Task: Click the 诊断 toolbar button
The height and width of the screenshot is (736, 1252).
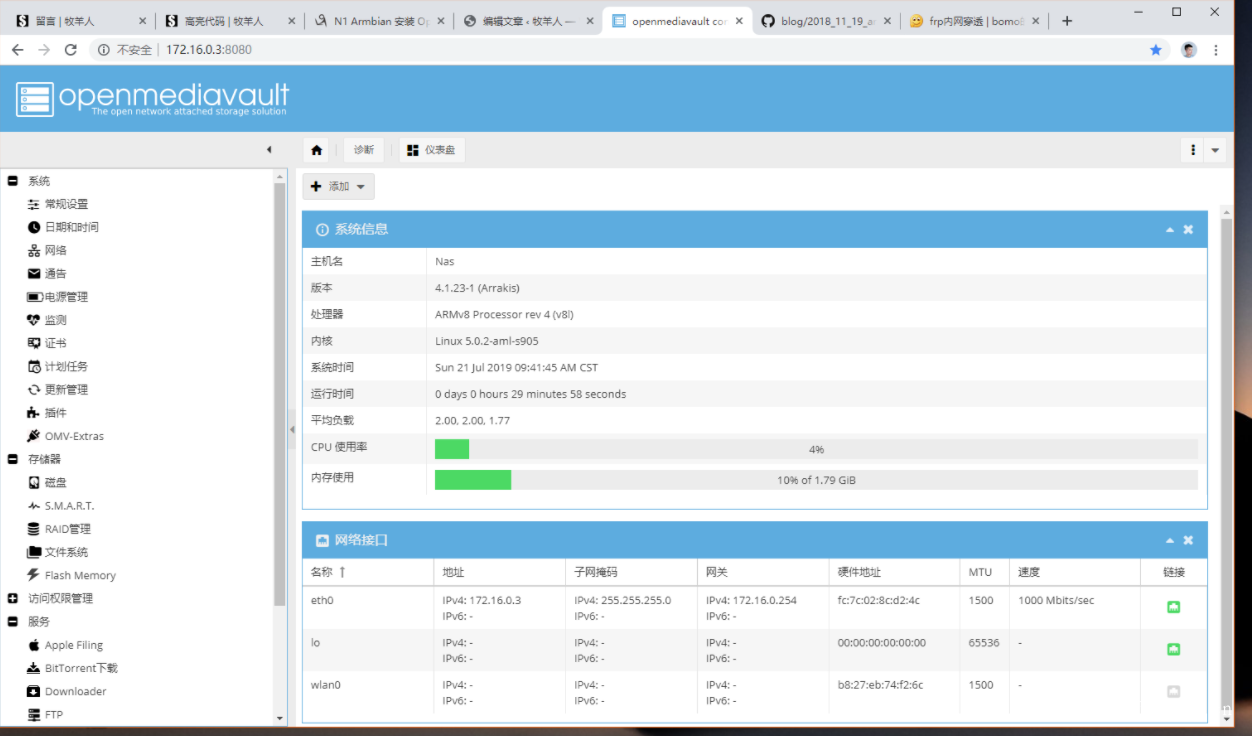Action: 363,150
